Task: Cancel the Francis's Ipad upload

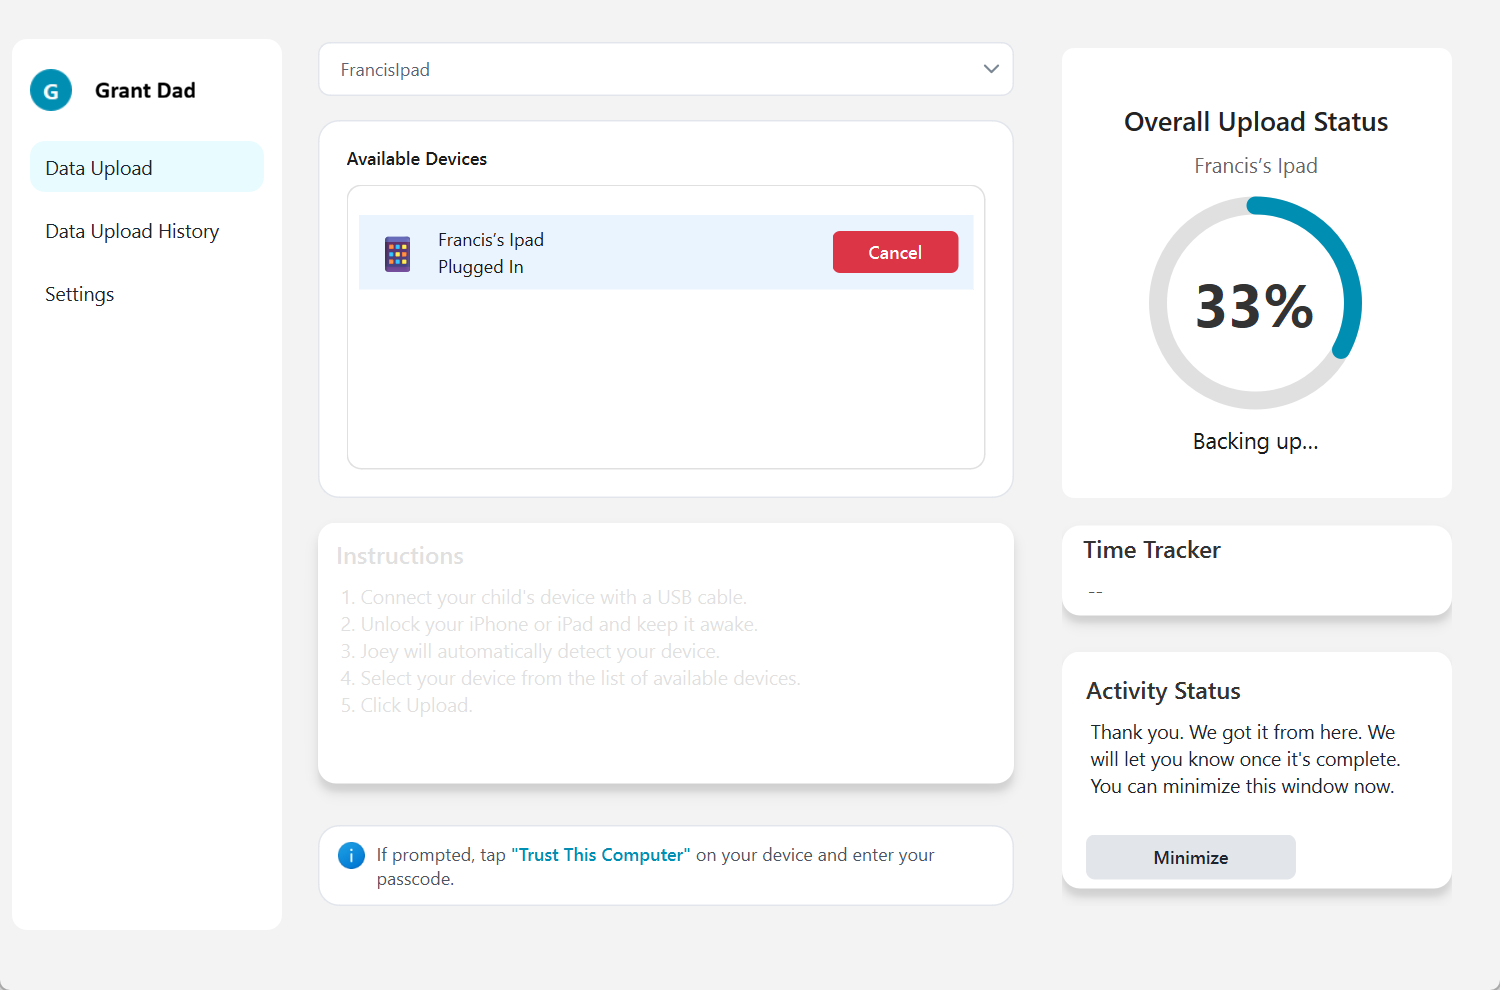Action: pyautogui.click(x=895, y=253)
